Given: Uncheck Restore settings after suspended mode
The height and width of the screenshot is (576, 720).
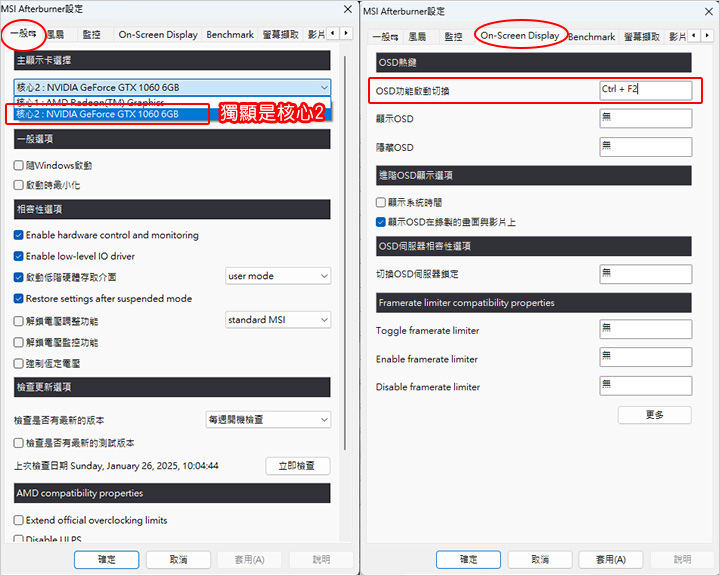Looking at the screenshot, I should (x=18, y=299).
